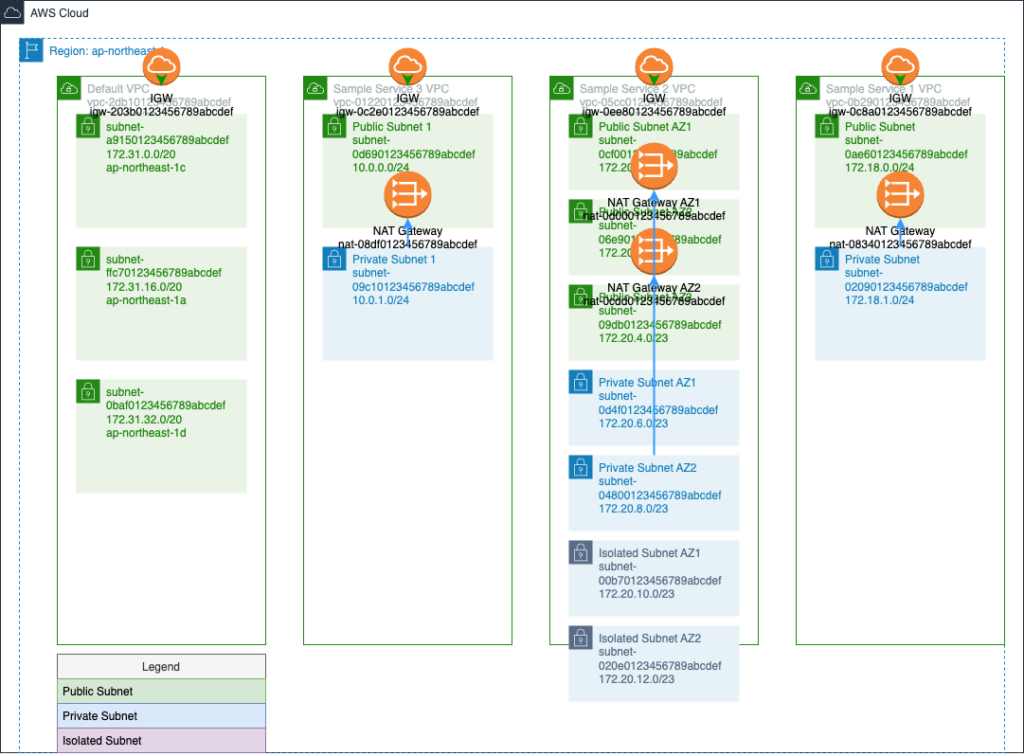Click the Isolated Subnet legend swatch
This screenshot has width=1024, height=756.
(x=161, y=741)
